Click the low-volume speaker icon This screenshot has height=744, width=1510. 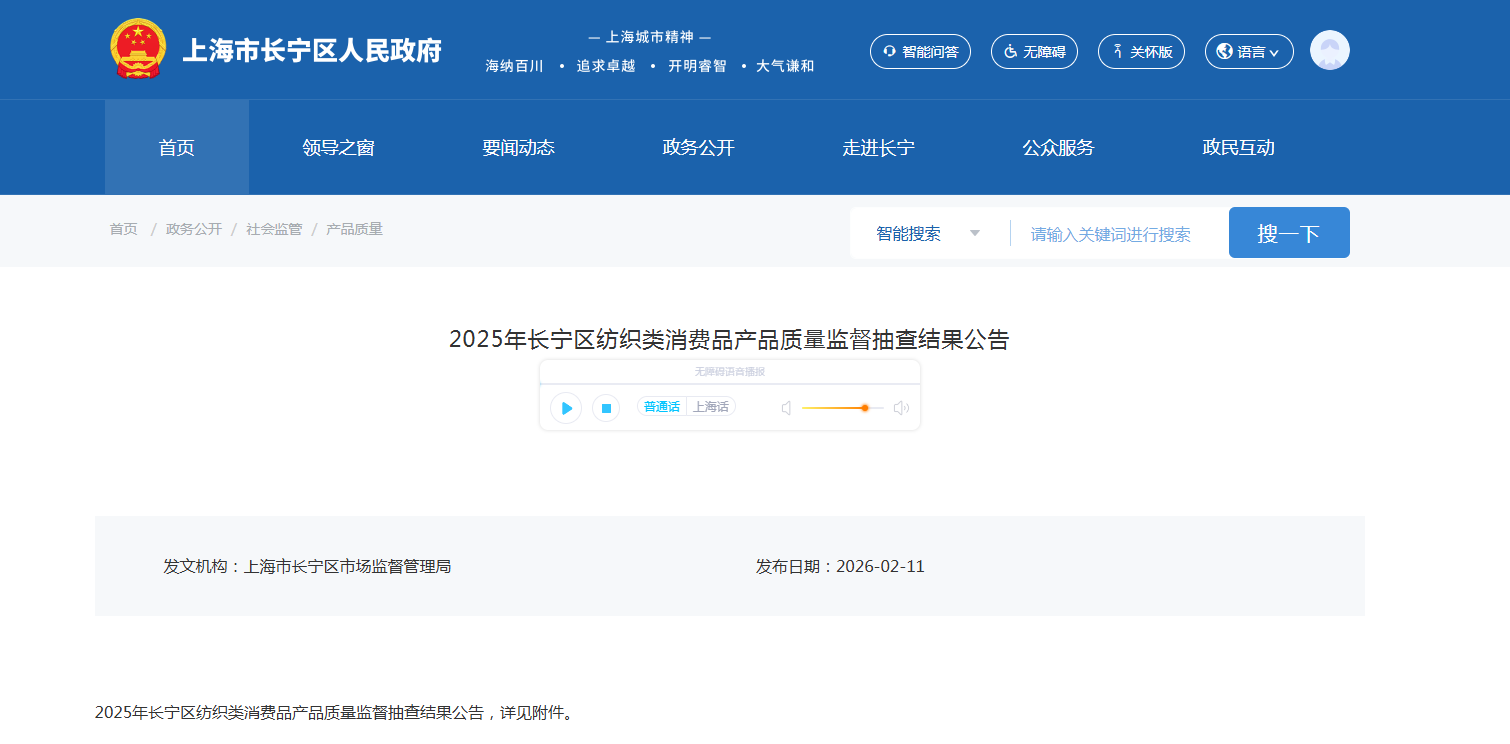click(x=786, y=408)
